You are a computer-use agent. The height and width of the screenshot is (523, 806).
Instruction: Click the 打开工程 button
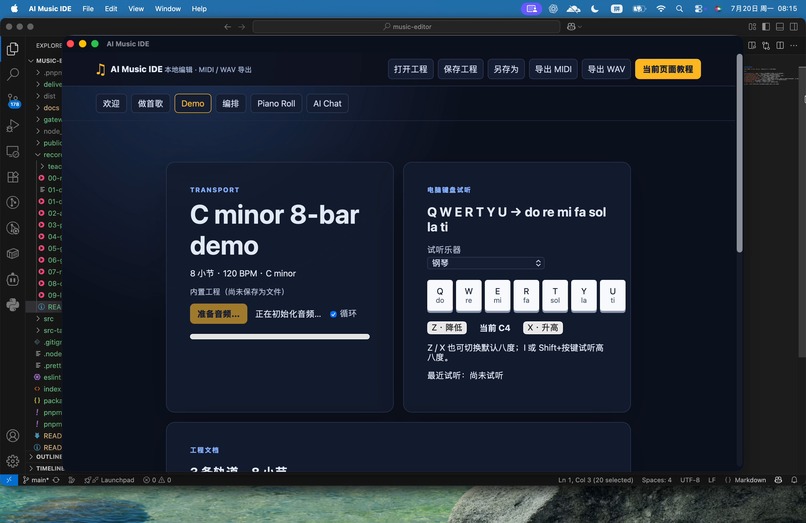pyautogui.click(x=411, y=69)
